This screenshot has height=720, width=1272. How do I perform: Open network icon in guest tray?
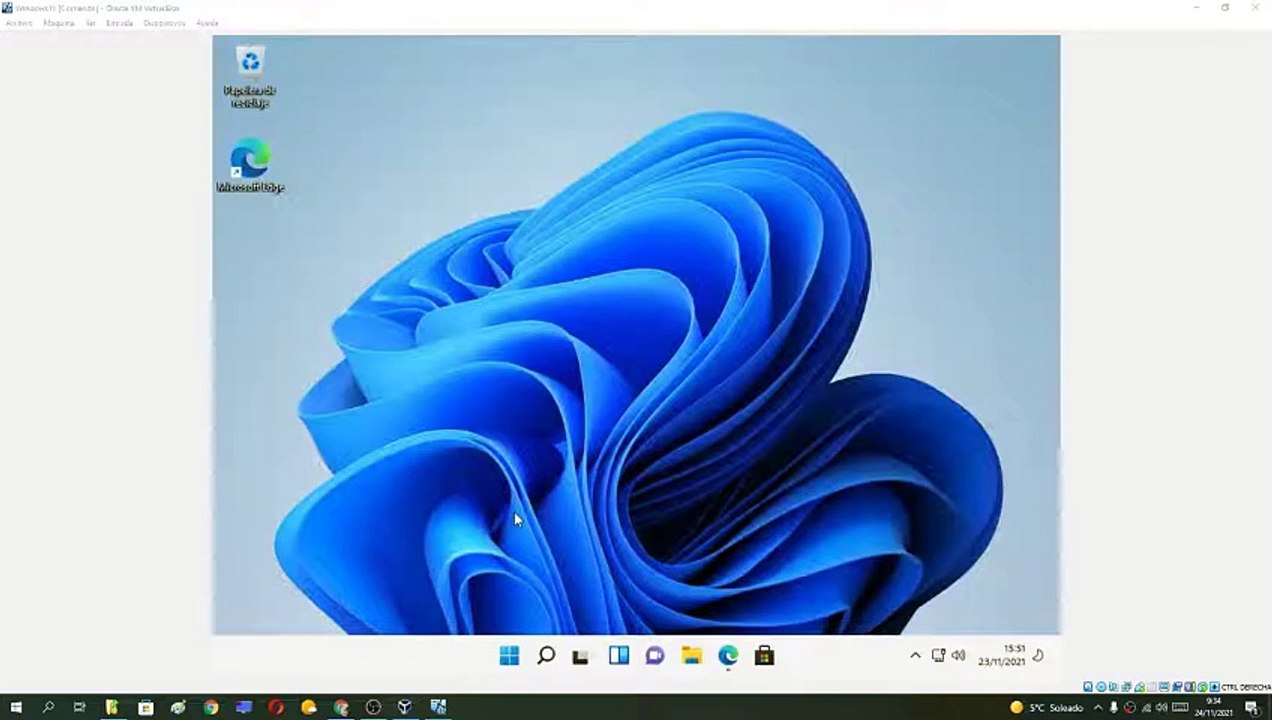pyautogui.click(x=938, y=656)
